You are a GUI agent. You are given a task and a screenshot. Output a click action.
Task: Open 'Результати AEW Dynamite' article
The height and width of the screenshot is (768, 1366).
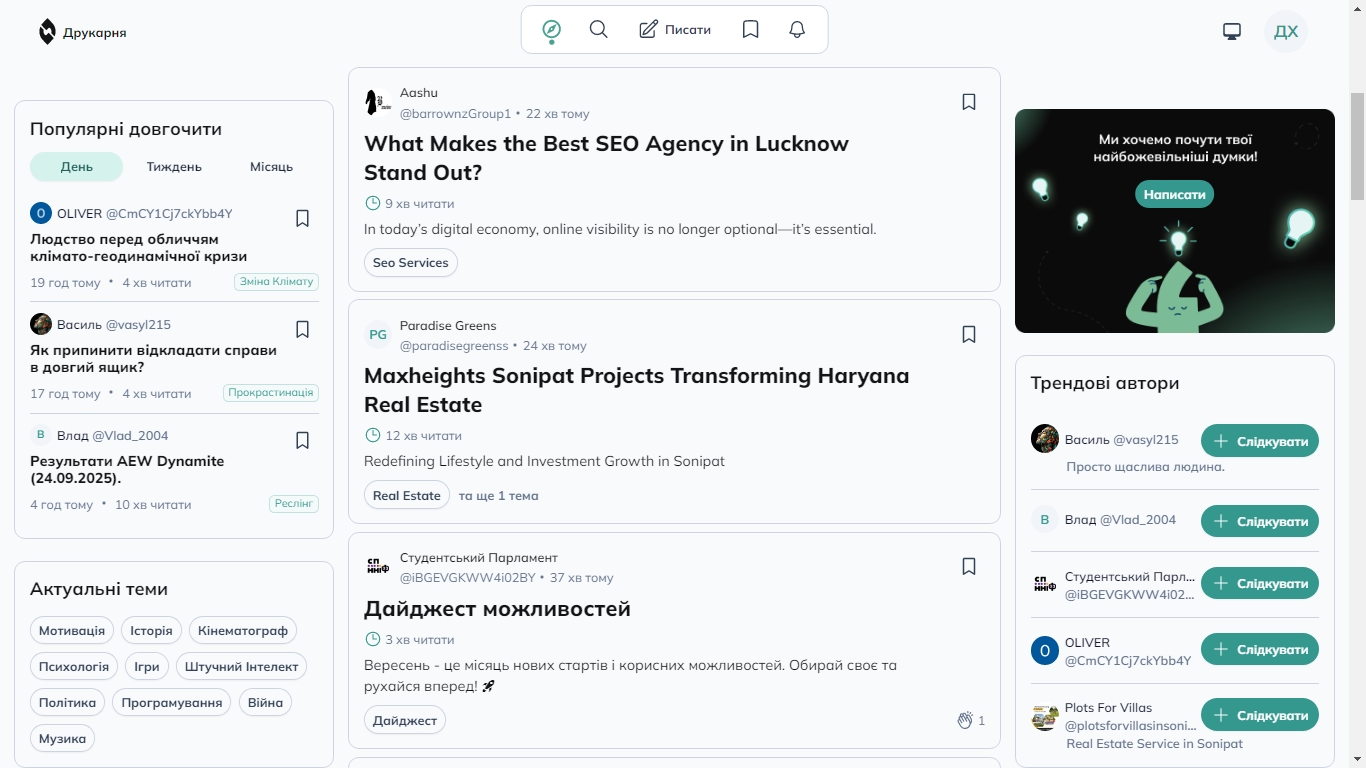[x=127, y=470]
